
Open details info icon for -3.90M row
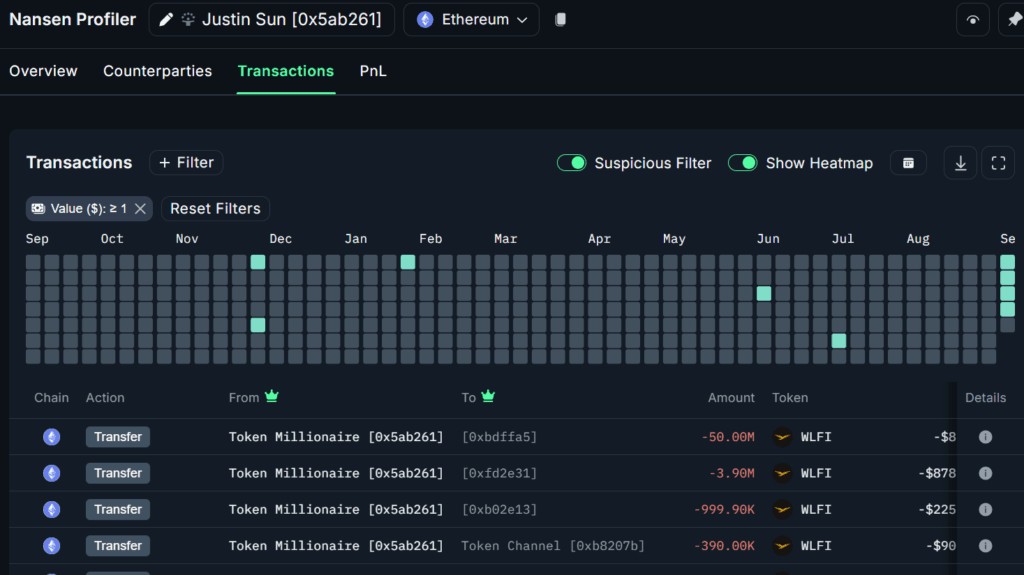click(x=985, y=473)
